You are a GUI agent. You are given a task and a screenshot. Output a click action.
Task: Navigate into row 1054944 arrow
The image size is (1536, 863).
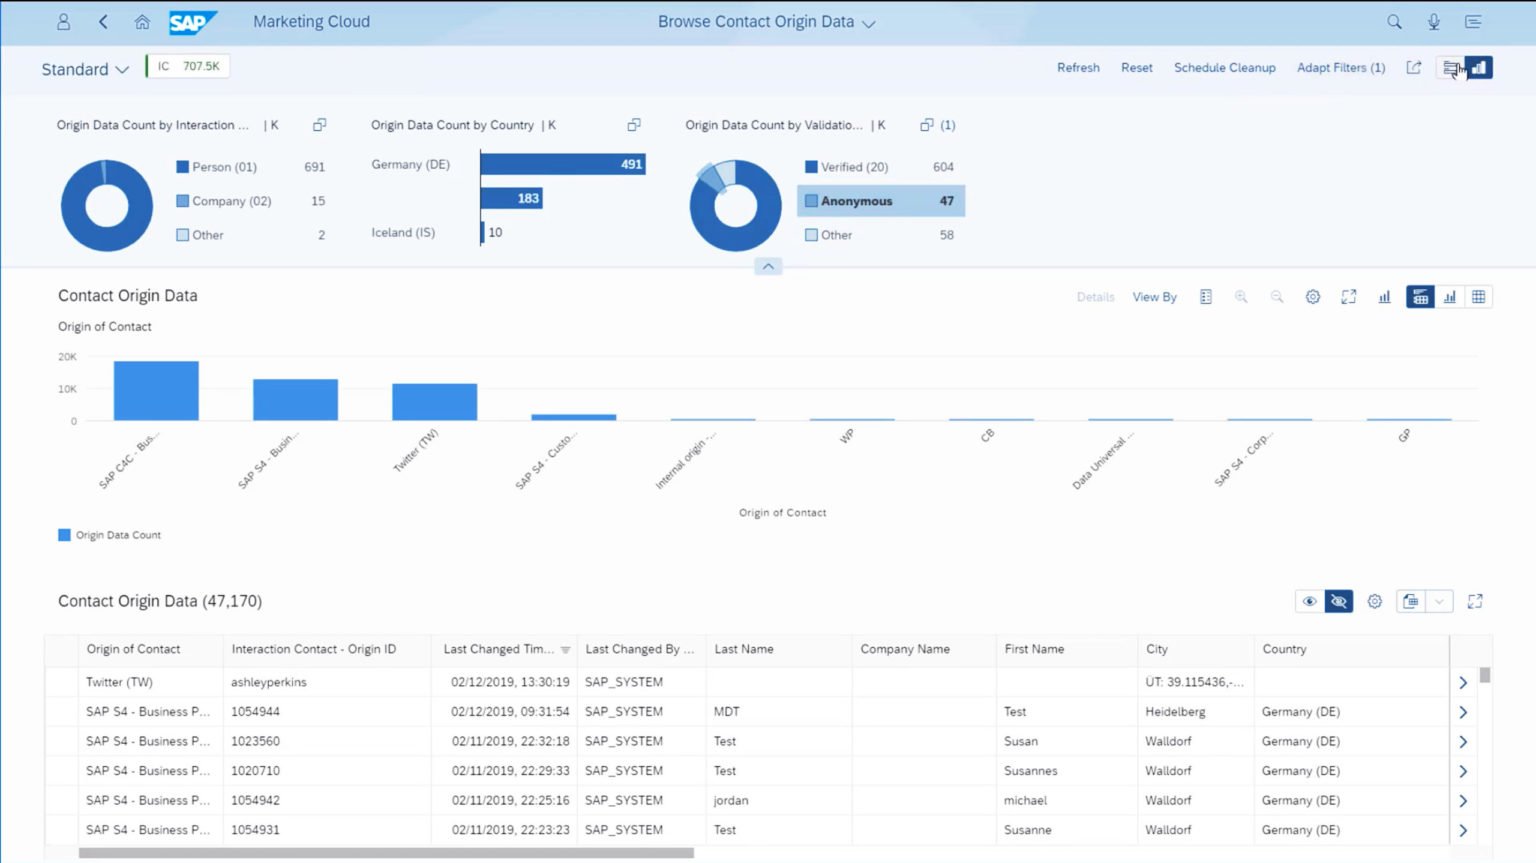(x=1463, y=712)
